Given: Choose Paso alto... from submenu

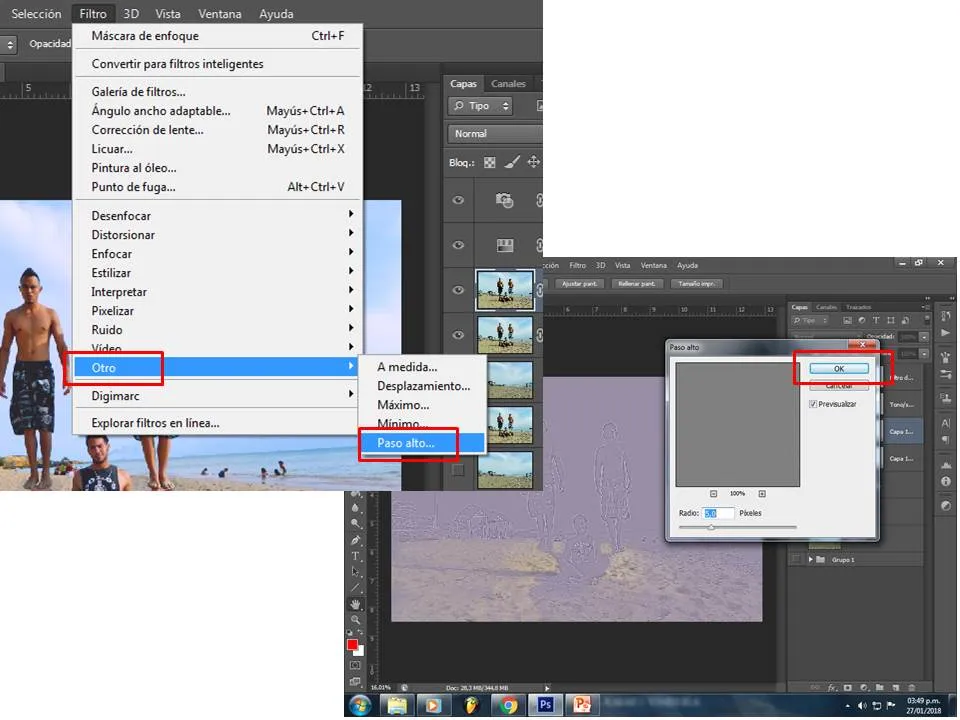Looking at the screenshot, I should tap(422, 443).
